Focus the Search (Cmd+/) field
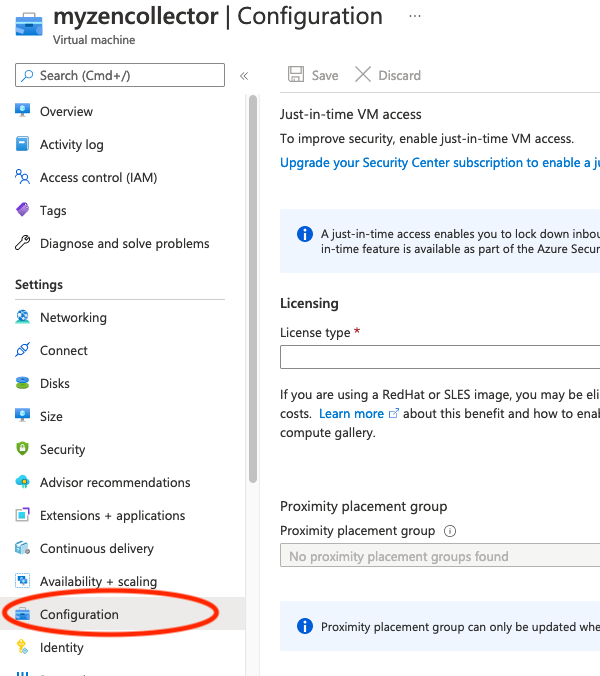The width and height of the screenshot is (600, 676). pos(120,75)
